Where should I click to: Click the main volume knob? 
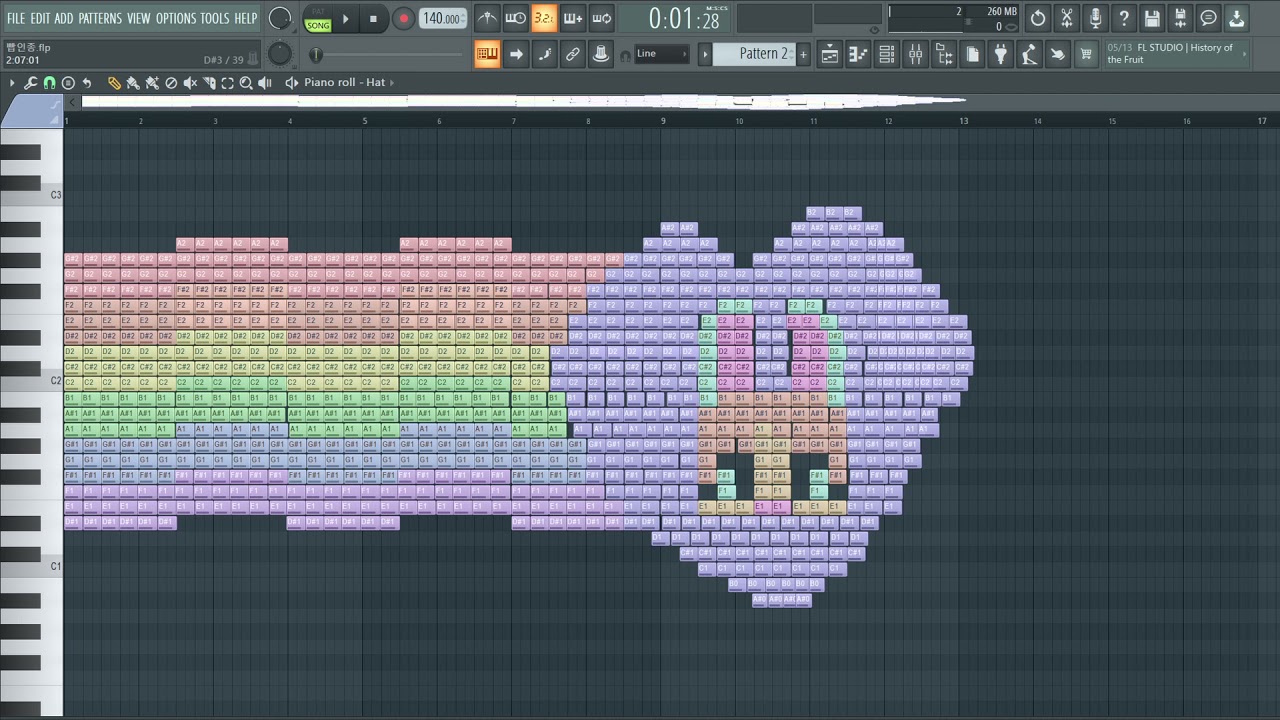(x=281, y=18)
